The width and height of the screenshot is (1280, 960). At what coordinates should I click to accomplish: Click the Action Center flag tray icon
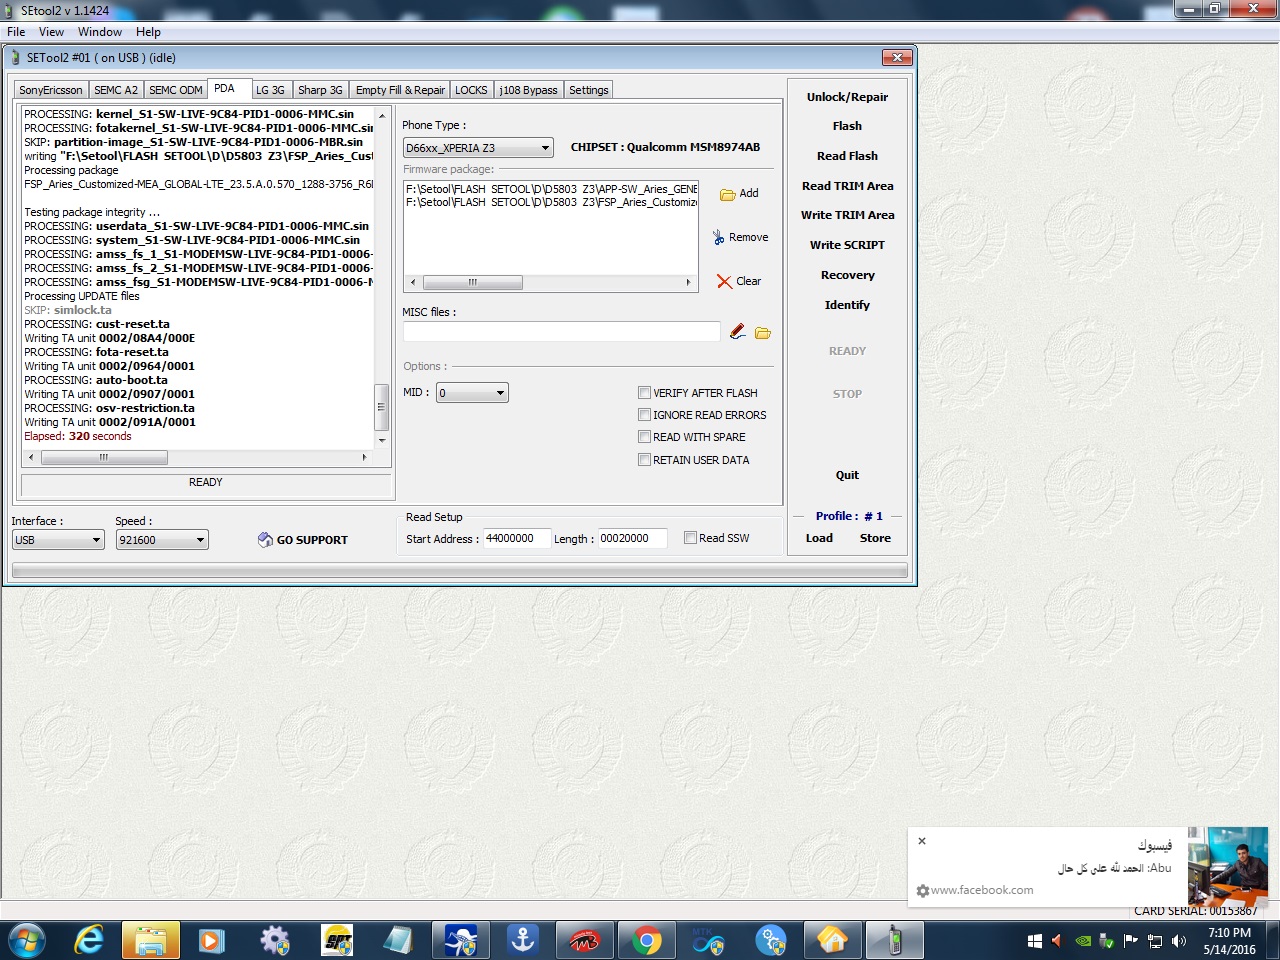click(1131, 940)
